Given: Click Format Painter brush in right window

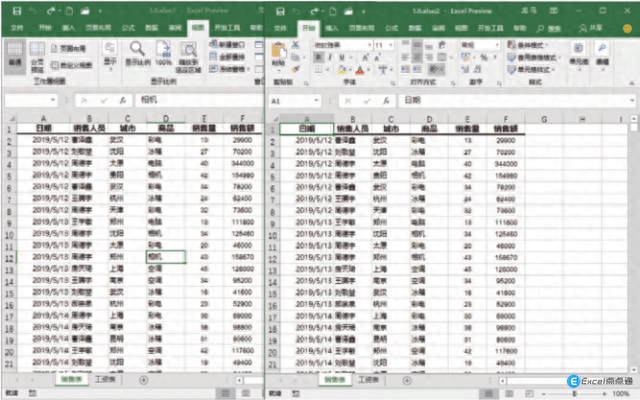Looking at the screenshot, I should [296, 70].
